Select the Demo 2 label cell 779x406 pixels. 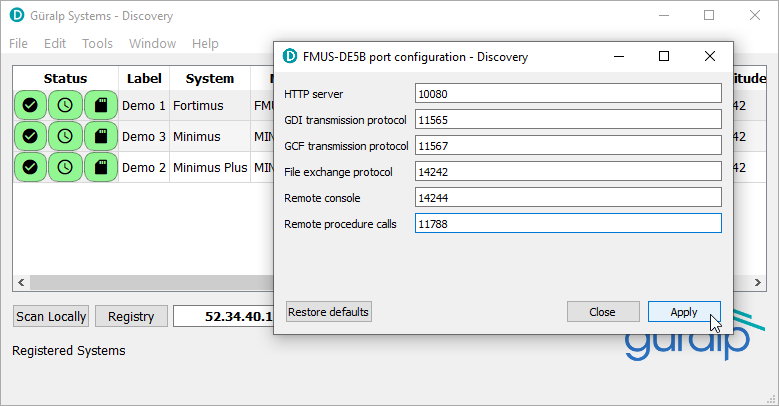tap(144, 167)
